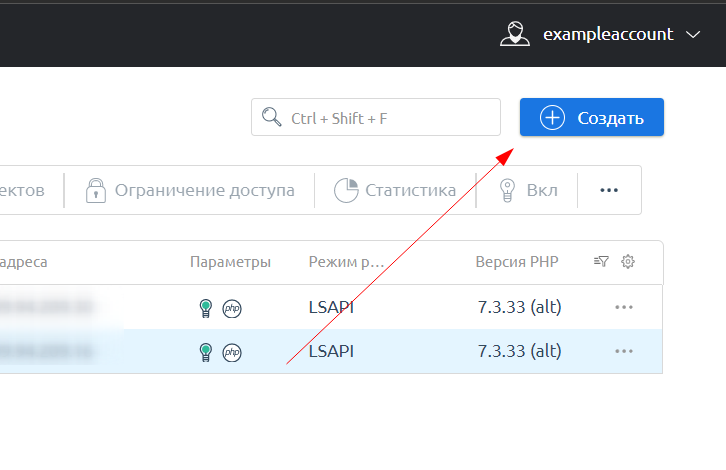Screen dimensions: 726x470
Task: Open table settings gear icon
Action: (628, 262)
